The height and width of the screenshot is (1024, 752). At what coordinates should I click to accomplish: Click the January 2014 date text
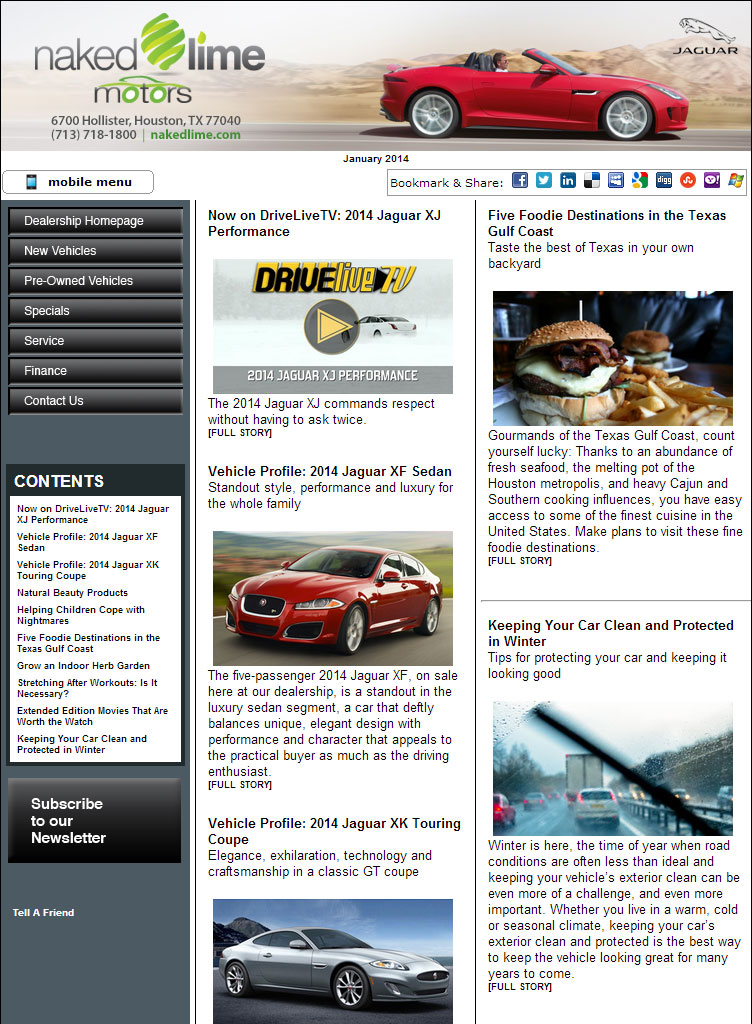pyautogui.click(x=376, y=159)
